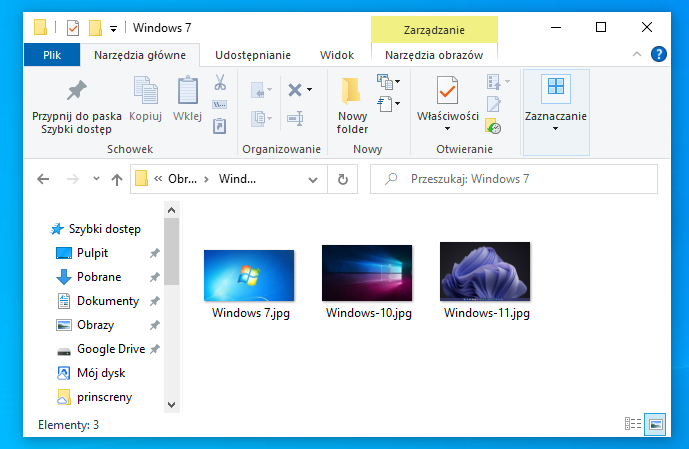
Task: Click the Edit icon in Otwieranie group
Action: pos(494,104)
